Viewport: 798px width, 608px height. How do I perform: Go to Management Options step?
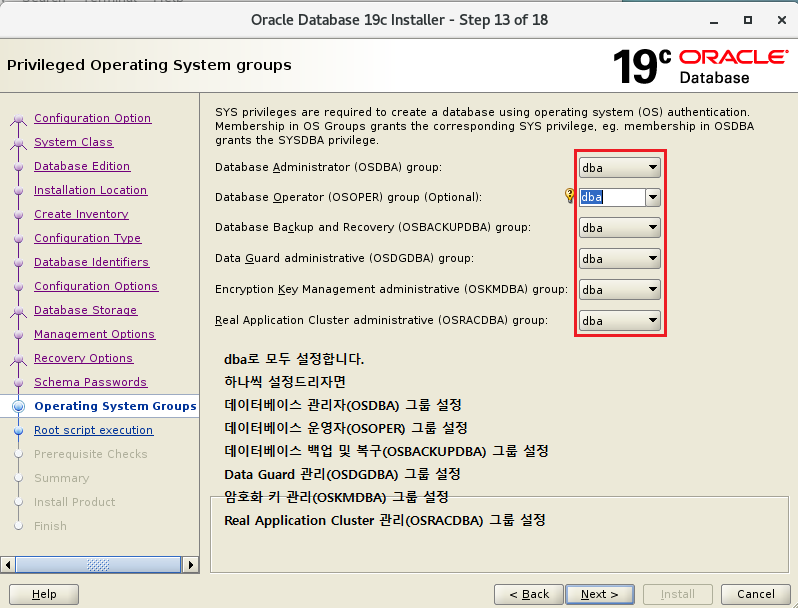tap(95, 334)
